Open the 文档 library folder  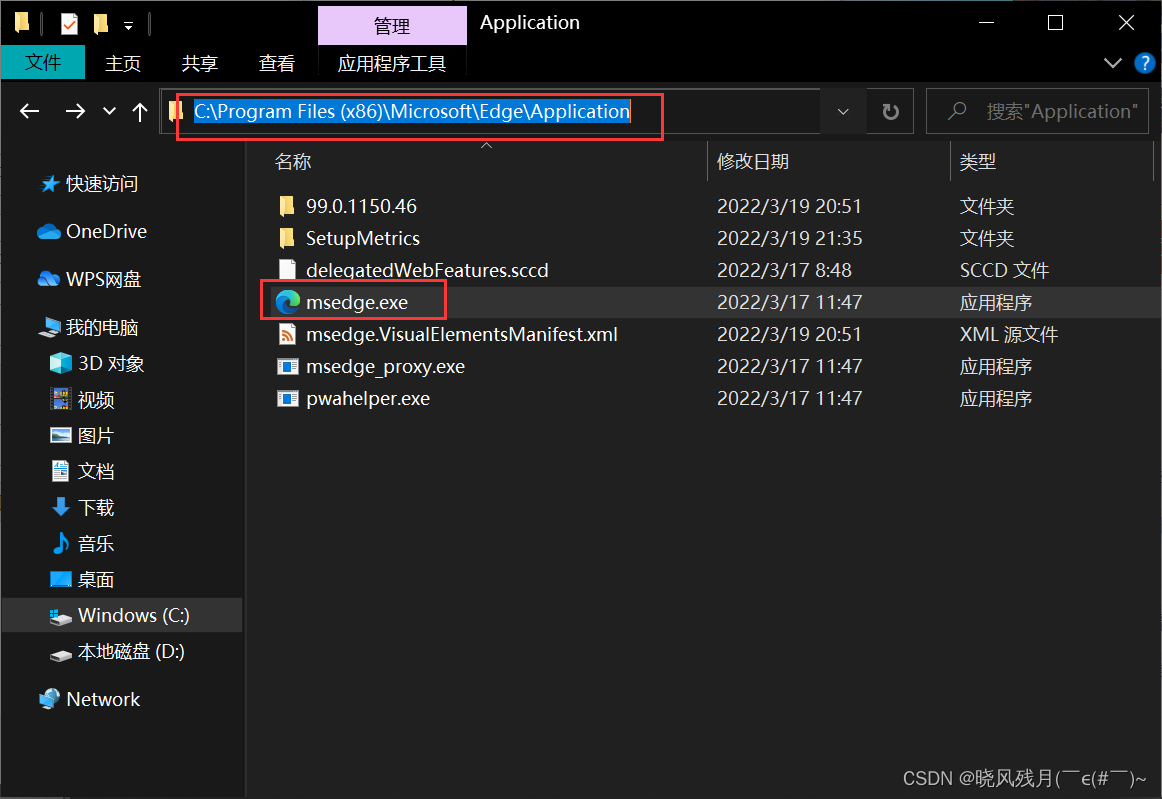pyautogui.click(x=96, y=471)
